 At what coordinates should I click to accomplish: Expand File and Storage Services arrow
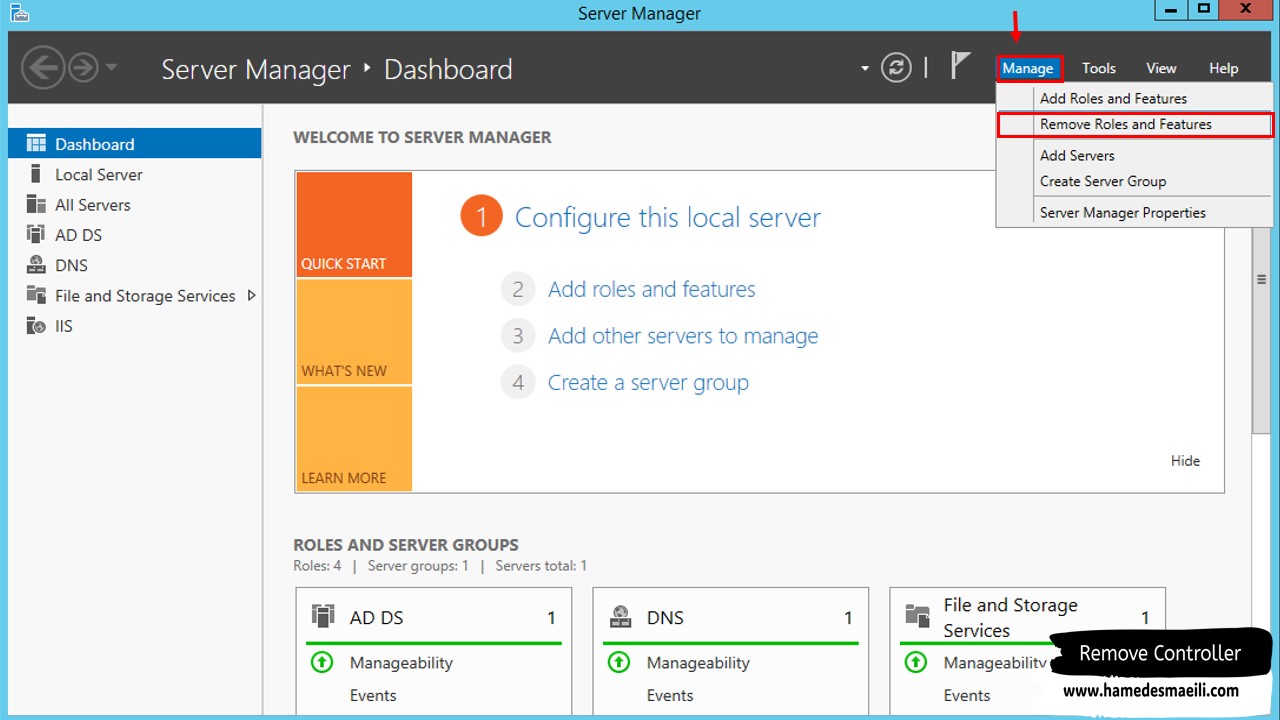tap(251, 295)
